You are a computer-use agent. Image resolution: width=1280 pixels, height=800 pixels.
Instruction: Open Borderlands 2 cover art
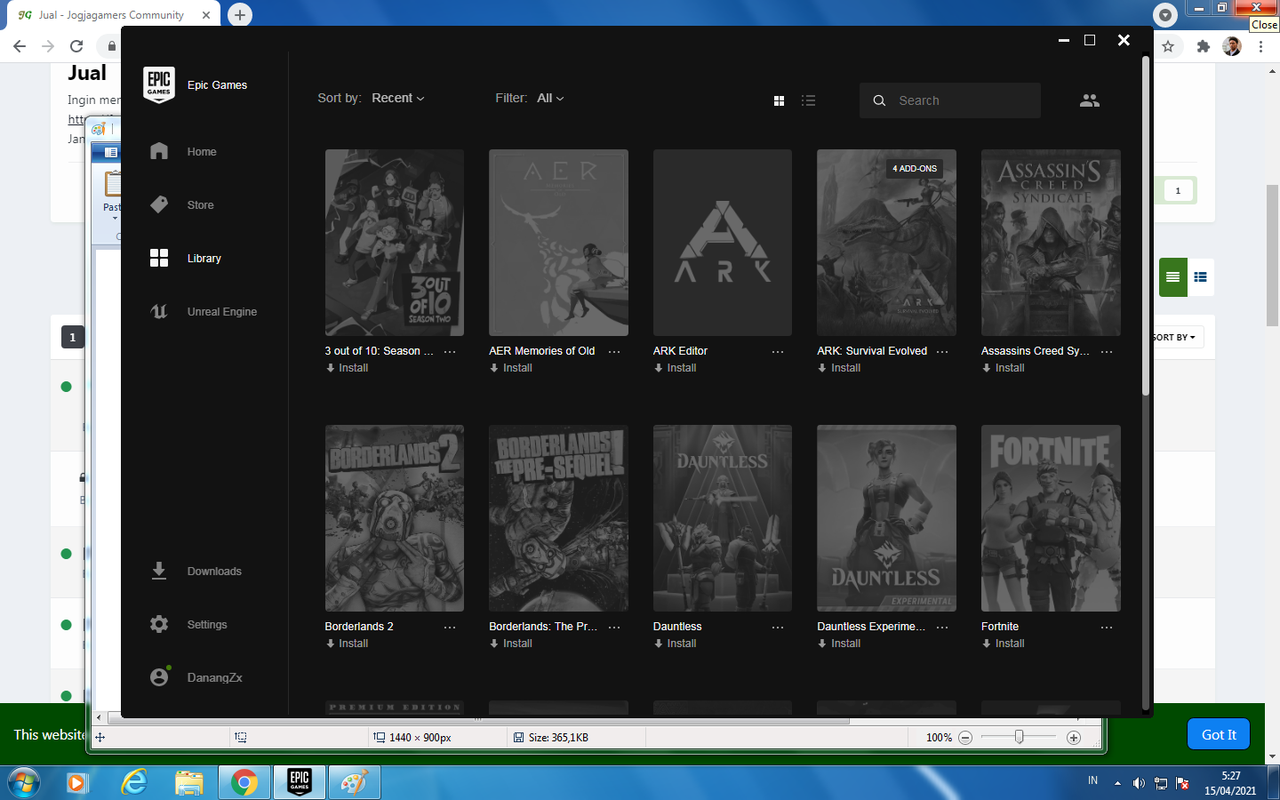click(394, 518)
